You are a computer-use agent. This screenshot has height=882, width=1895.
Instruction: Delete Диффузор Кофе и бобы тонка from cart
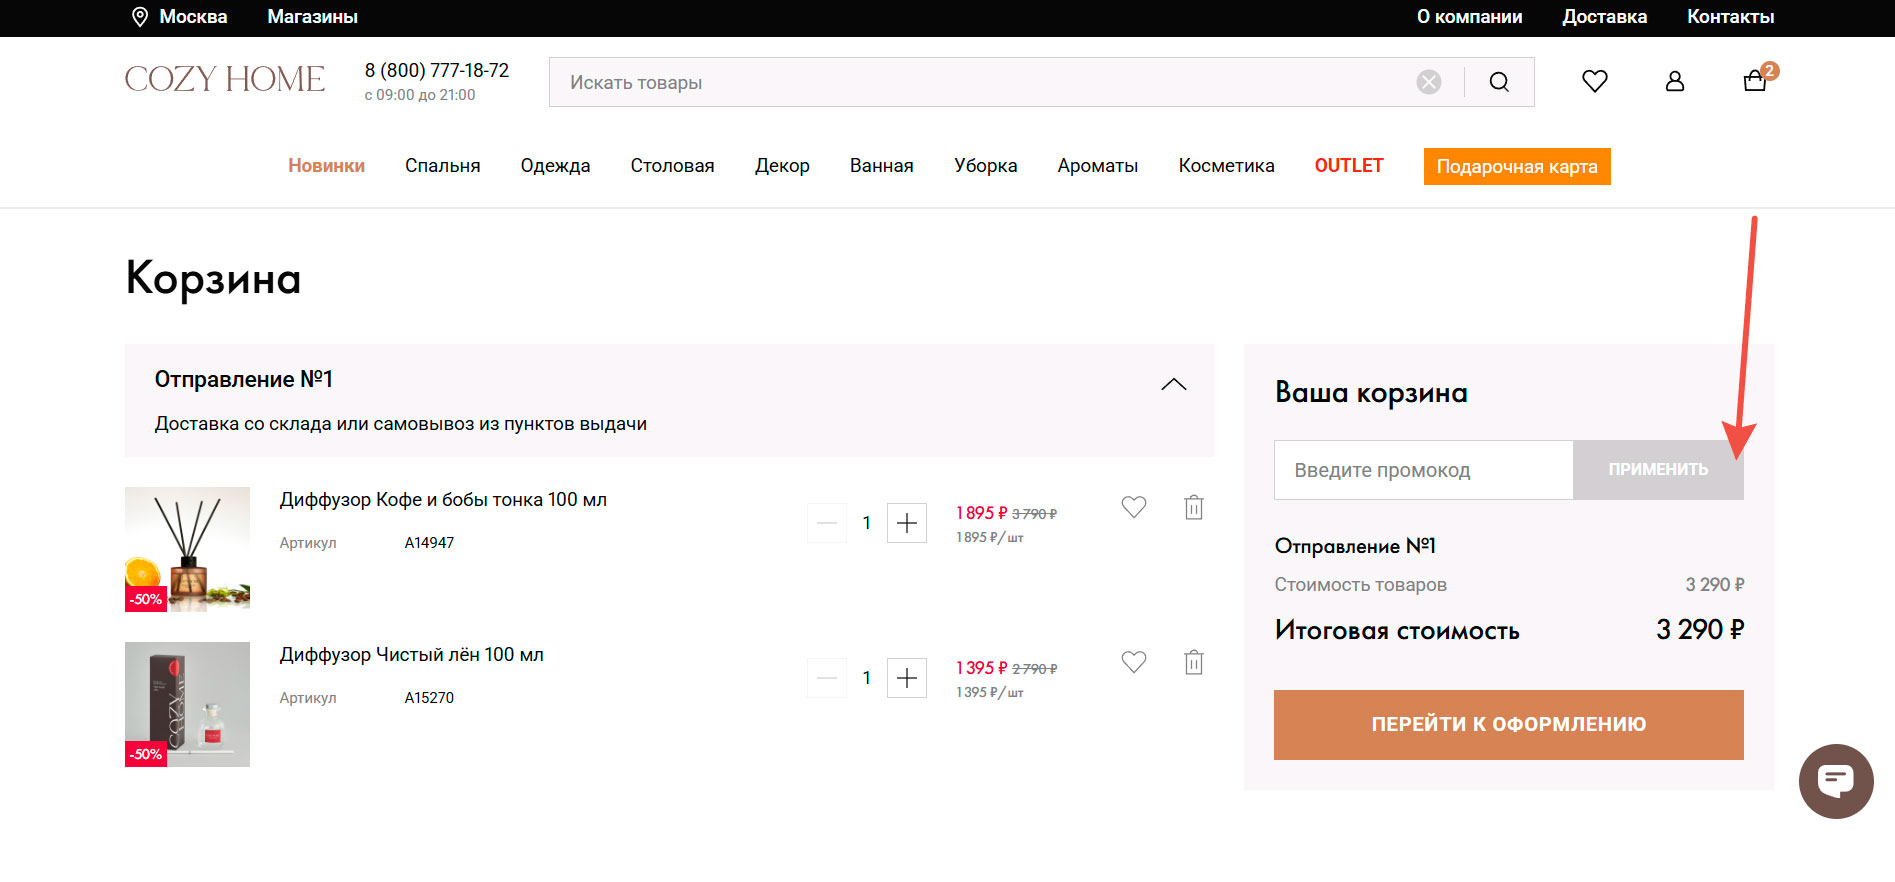click(1194, 507)
